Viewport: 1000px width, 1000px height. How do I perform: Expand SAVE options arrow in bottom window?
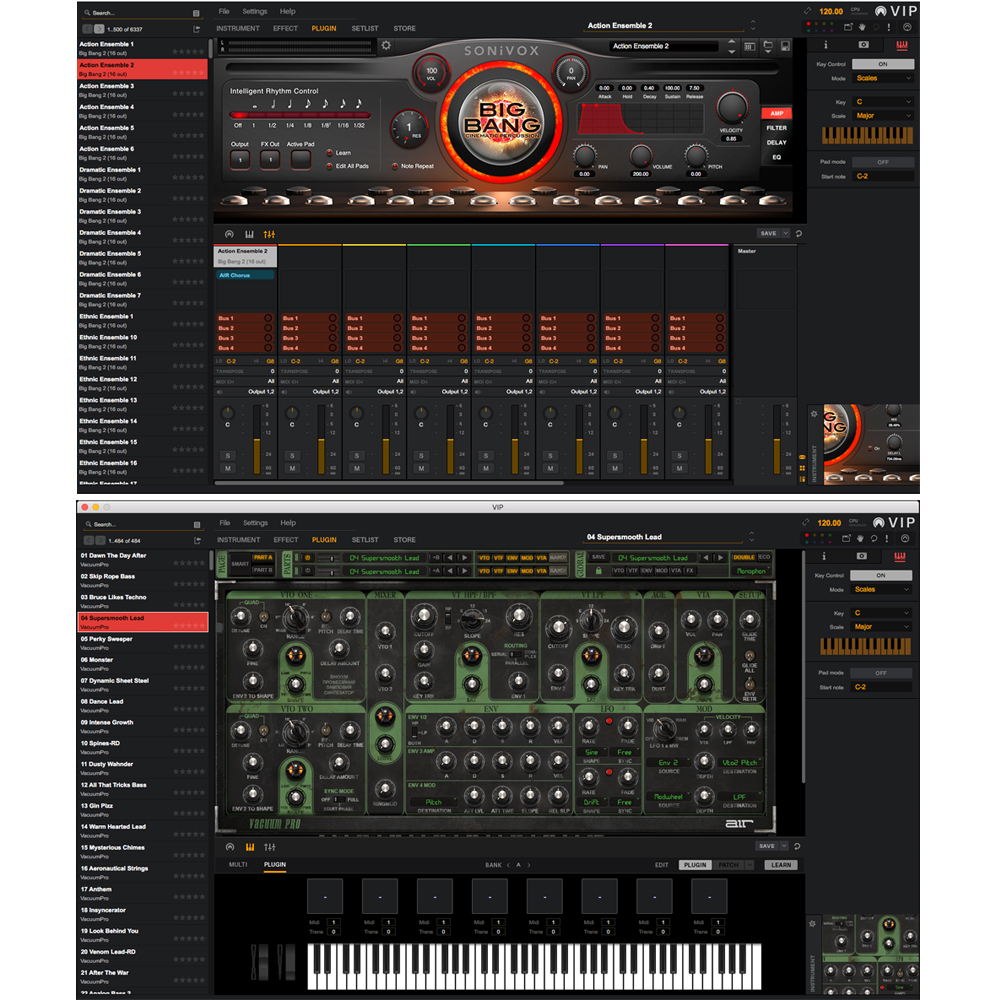[x=784, y=846]
